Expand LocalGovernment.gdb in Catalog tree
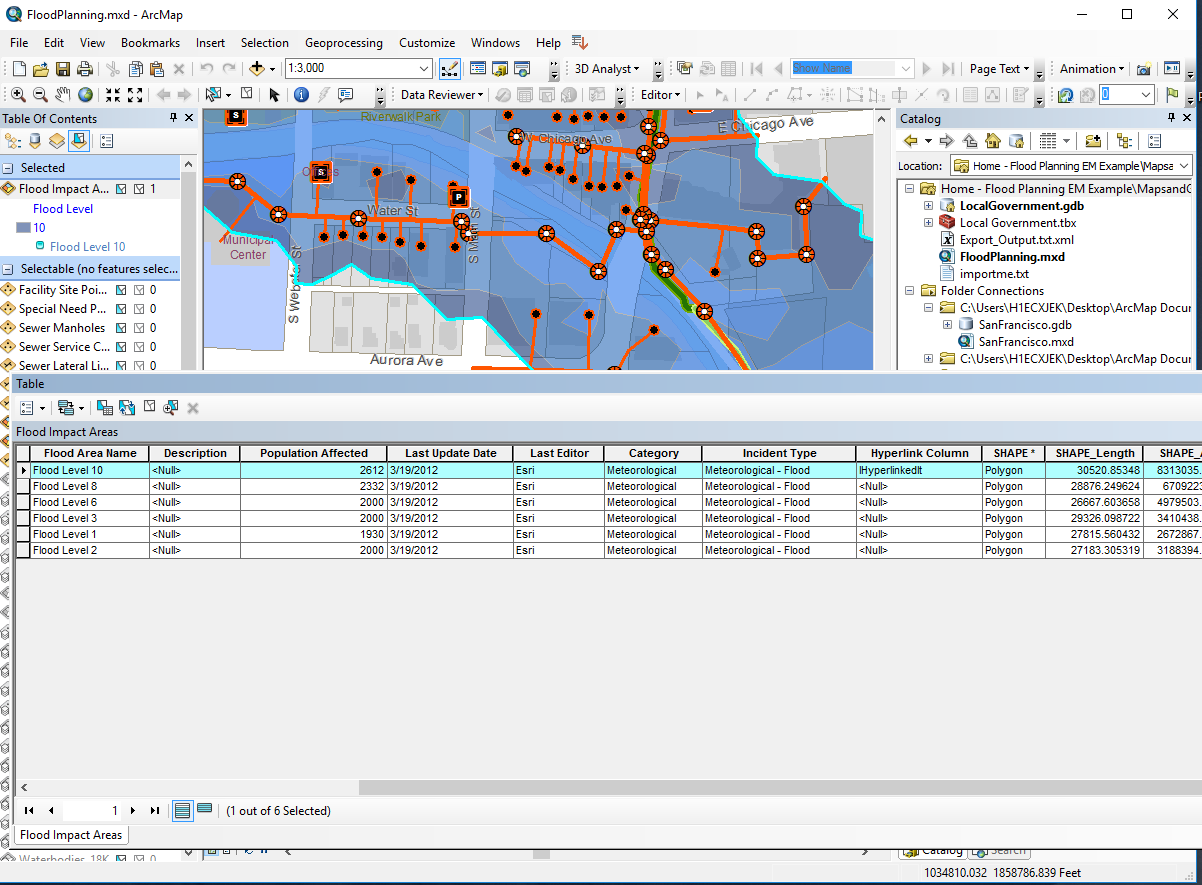1202x885 pixels. click(928, 206)
